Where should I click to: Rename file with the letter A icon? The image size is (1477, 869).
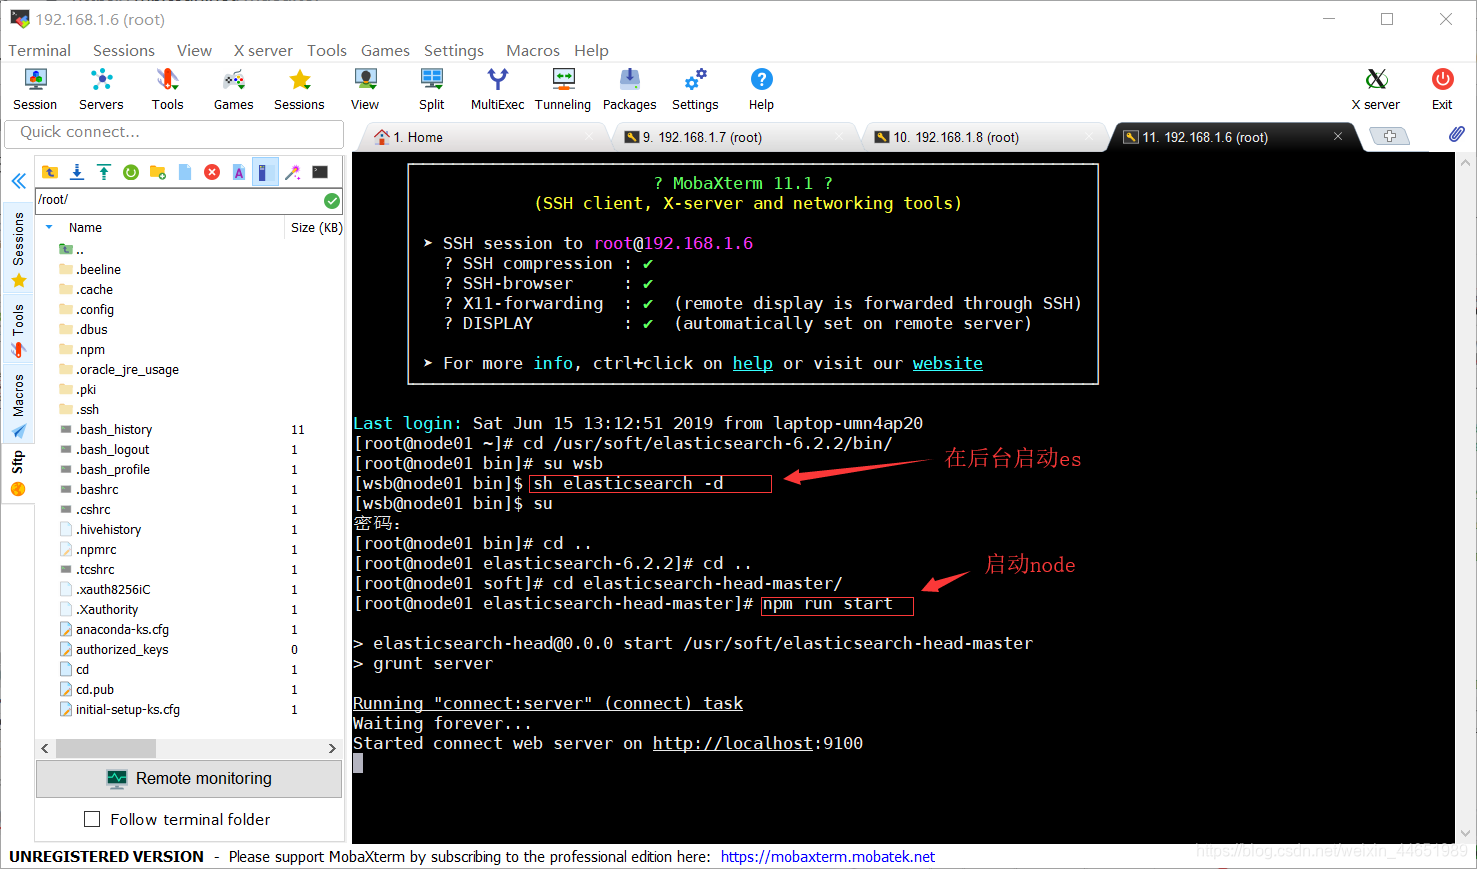pyautogui.click(x=238, y=172)
